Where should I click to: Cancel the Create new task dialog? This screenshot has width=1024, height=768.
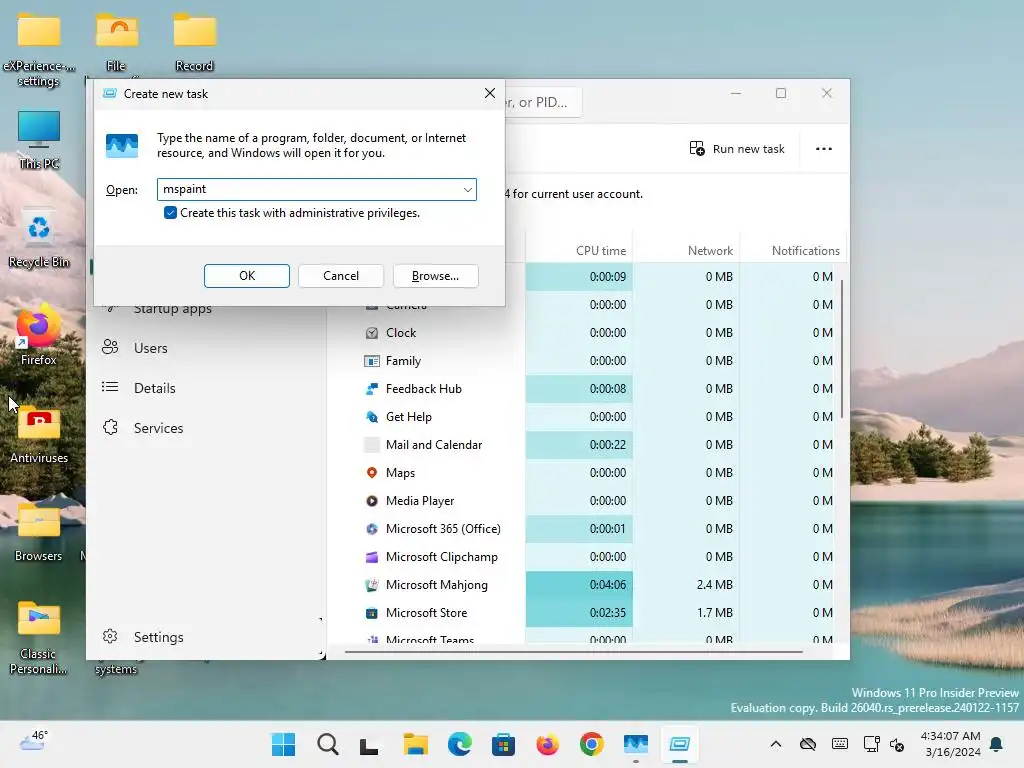click(x=341, y=276)
